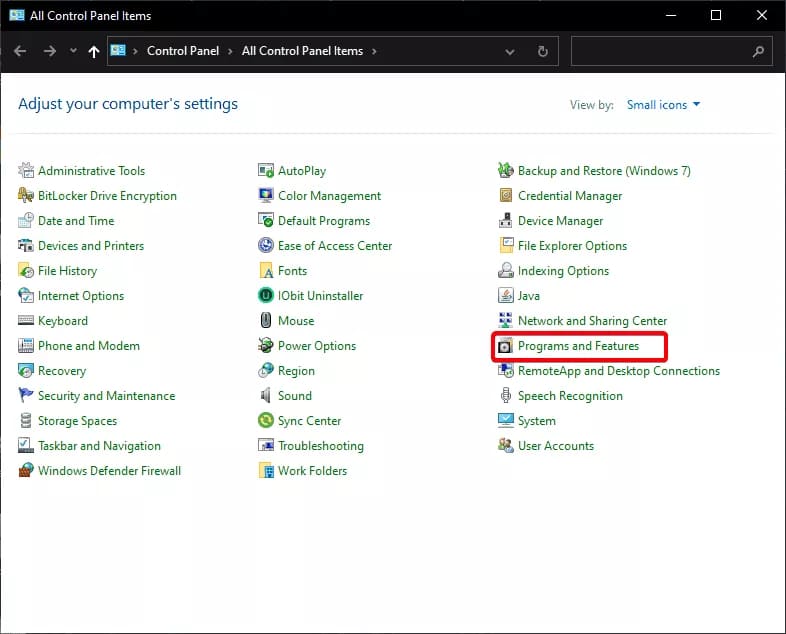Click the Internet Options icon
This screenshot has width=786, height=634.
(x=26, y=296)
